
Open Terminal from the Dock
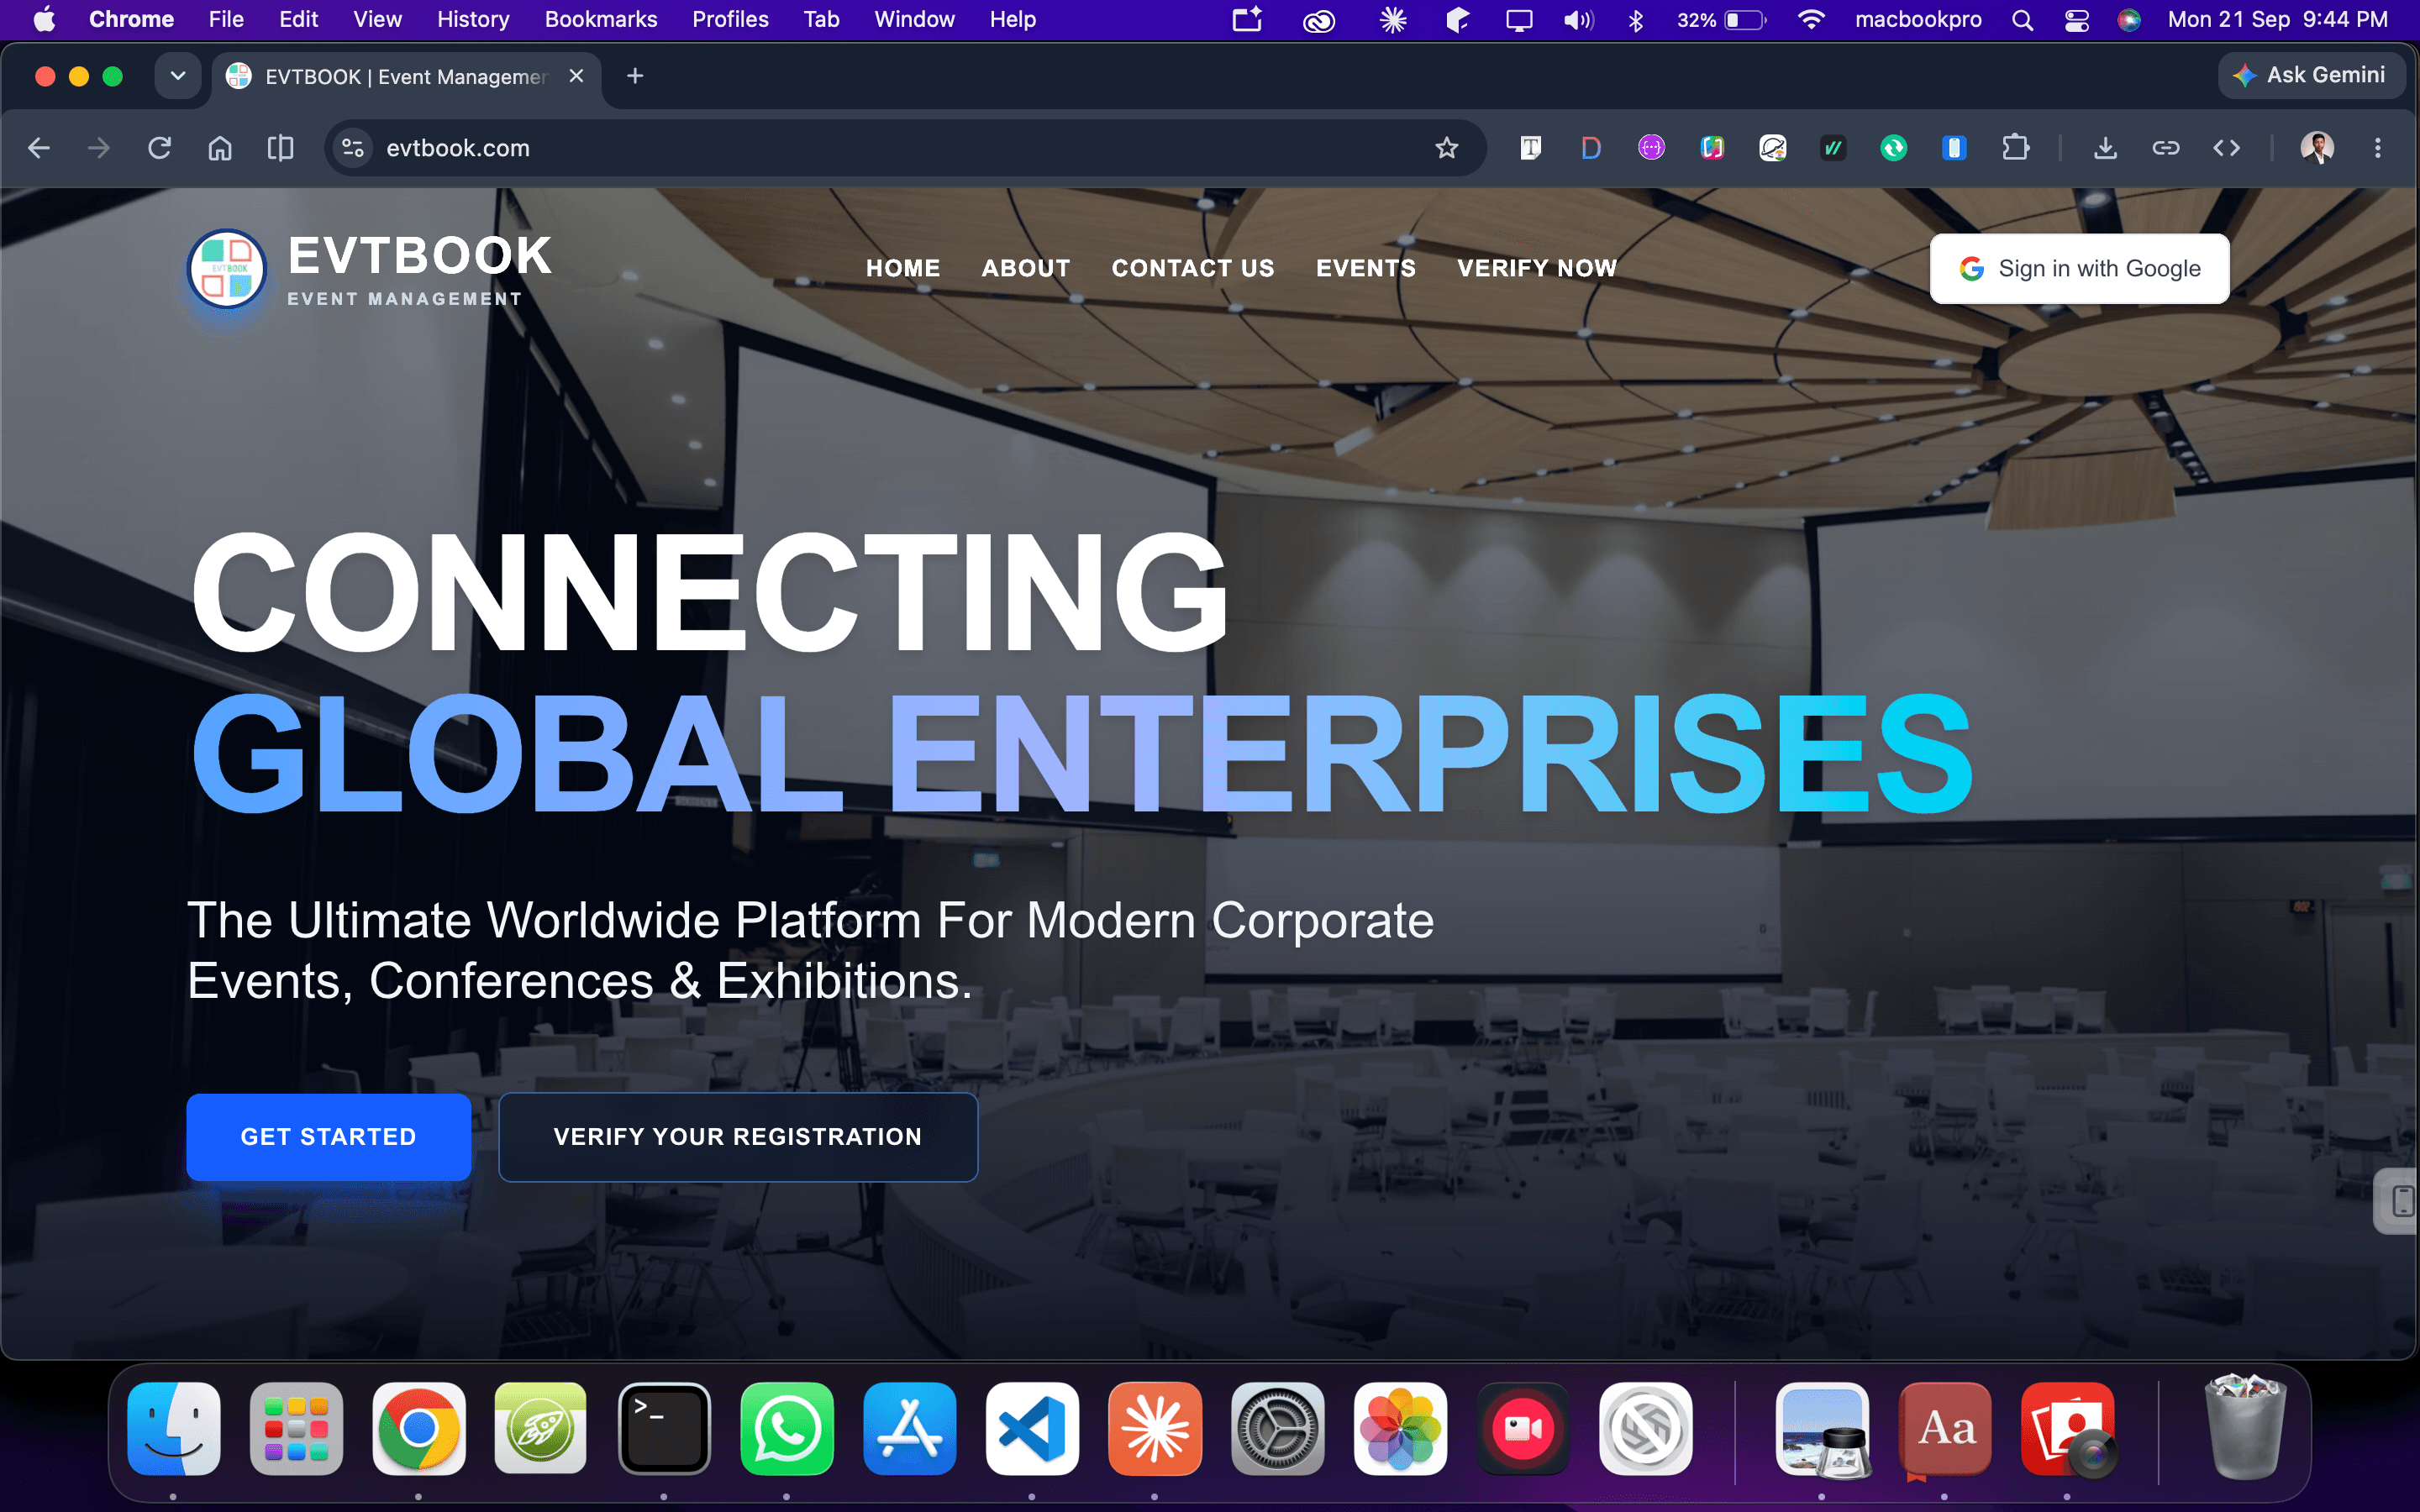(664, 1428)
